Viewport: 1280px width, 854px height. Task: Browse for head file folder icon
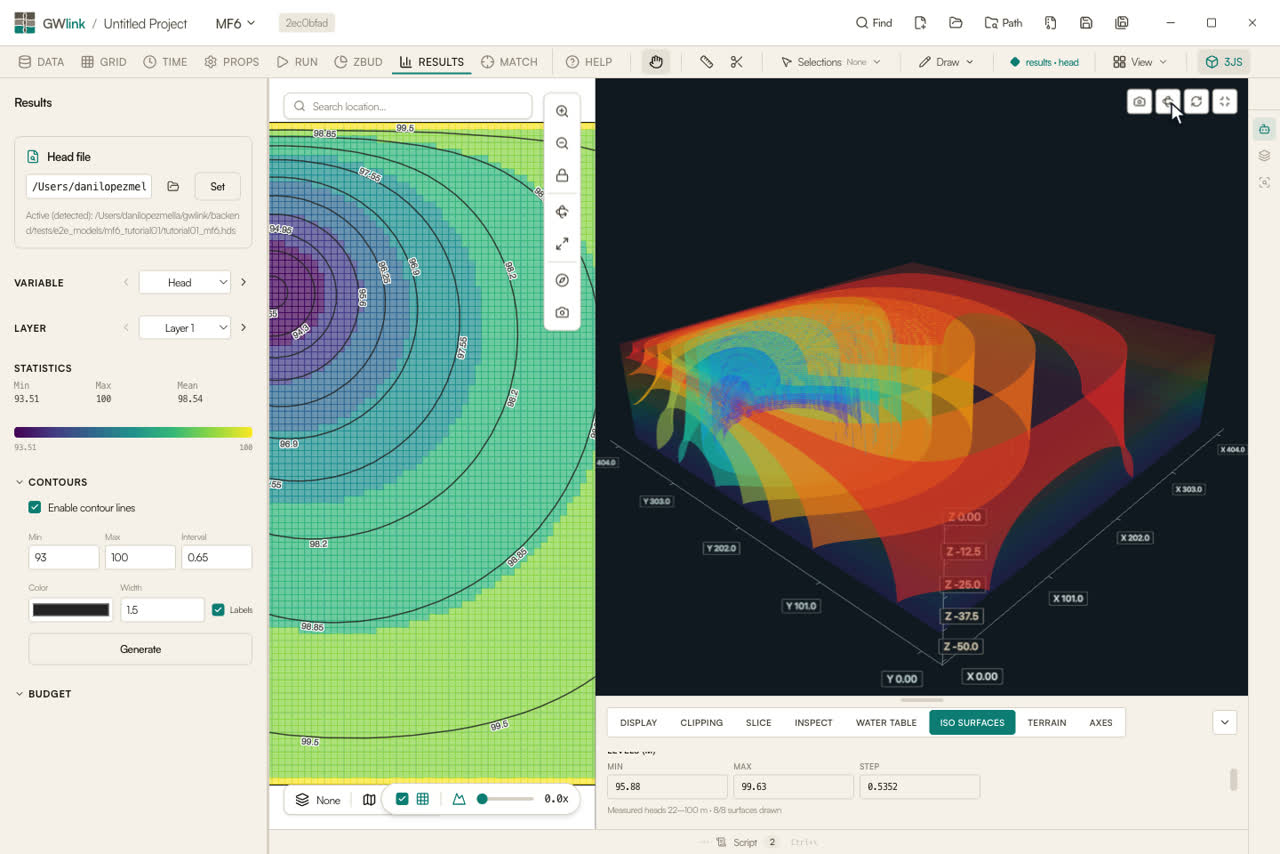pos(173,186)
